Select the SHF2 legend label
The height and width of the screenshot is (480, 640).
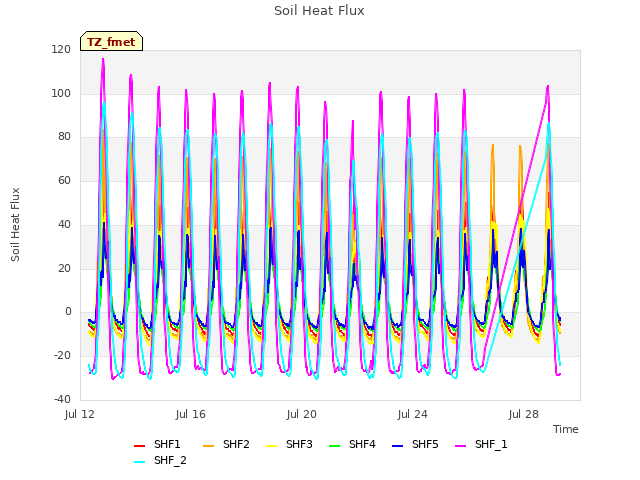click(236, 444)
